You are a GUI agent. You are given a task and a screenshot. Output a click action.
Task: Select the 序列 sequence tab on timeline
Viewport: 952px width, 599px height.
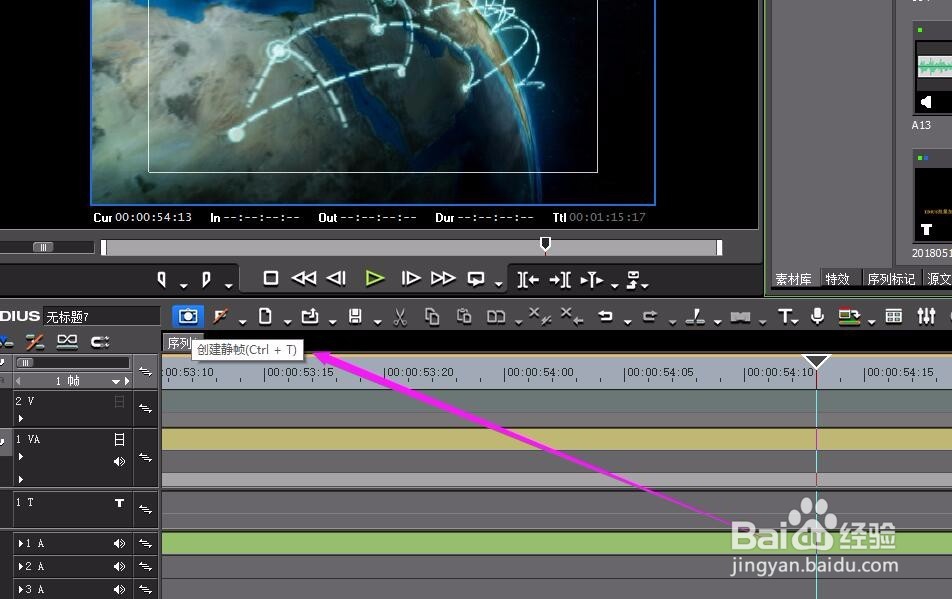point(178,343)
